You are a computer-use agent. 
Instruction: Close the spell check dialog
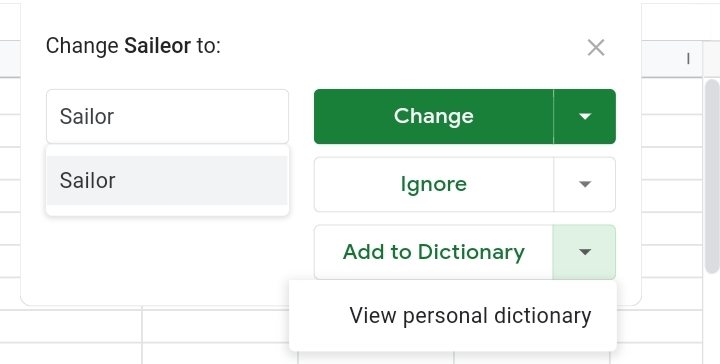(x=596, y=47)
